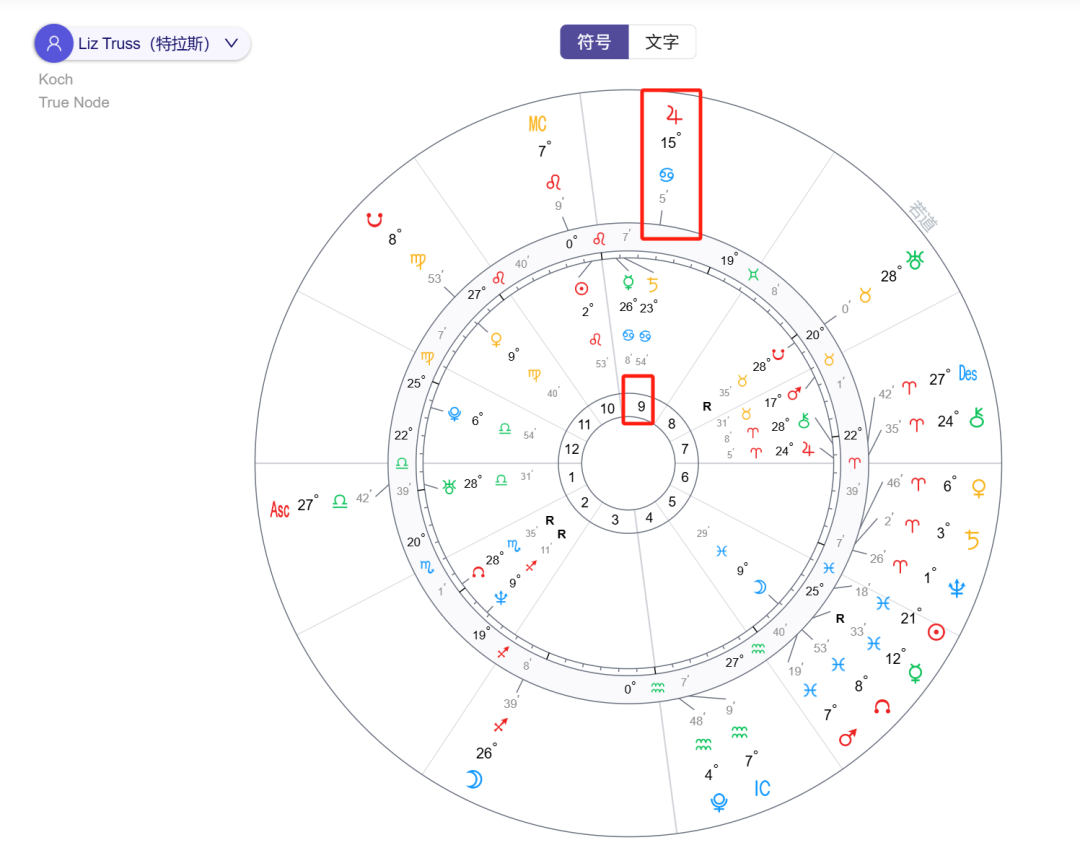The image size is (1080, 853).
Task: Click the outer Moon crescent at 26° Sagittarius
Action: (x=474, y=779)
